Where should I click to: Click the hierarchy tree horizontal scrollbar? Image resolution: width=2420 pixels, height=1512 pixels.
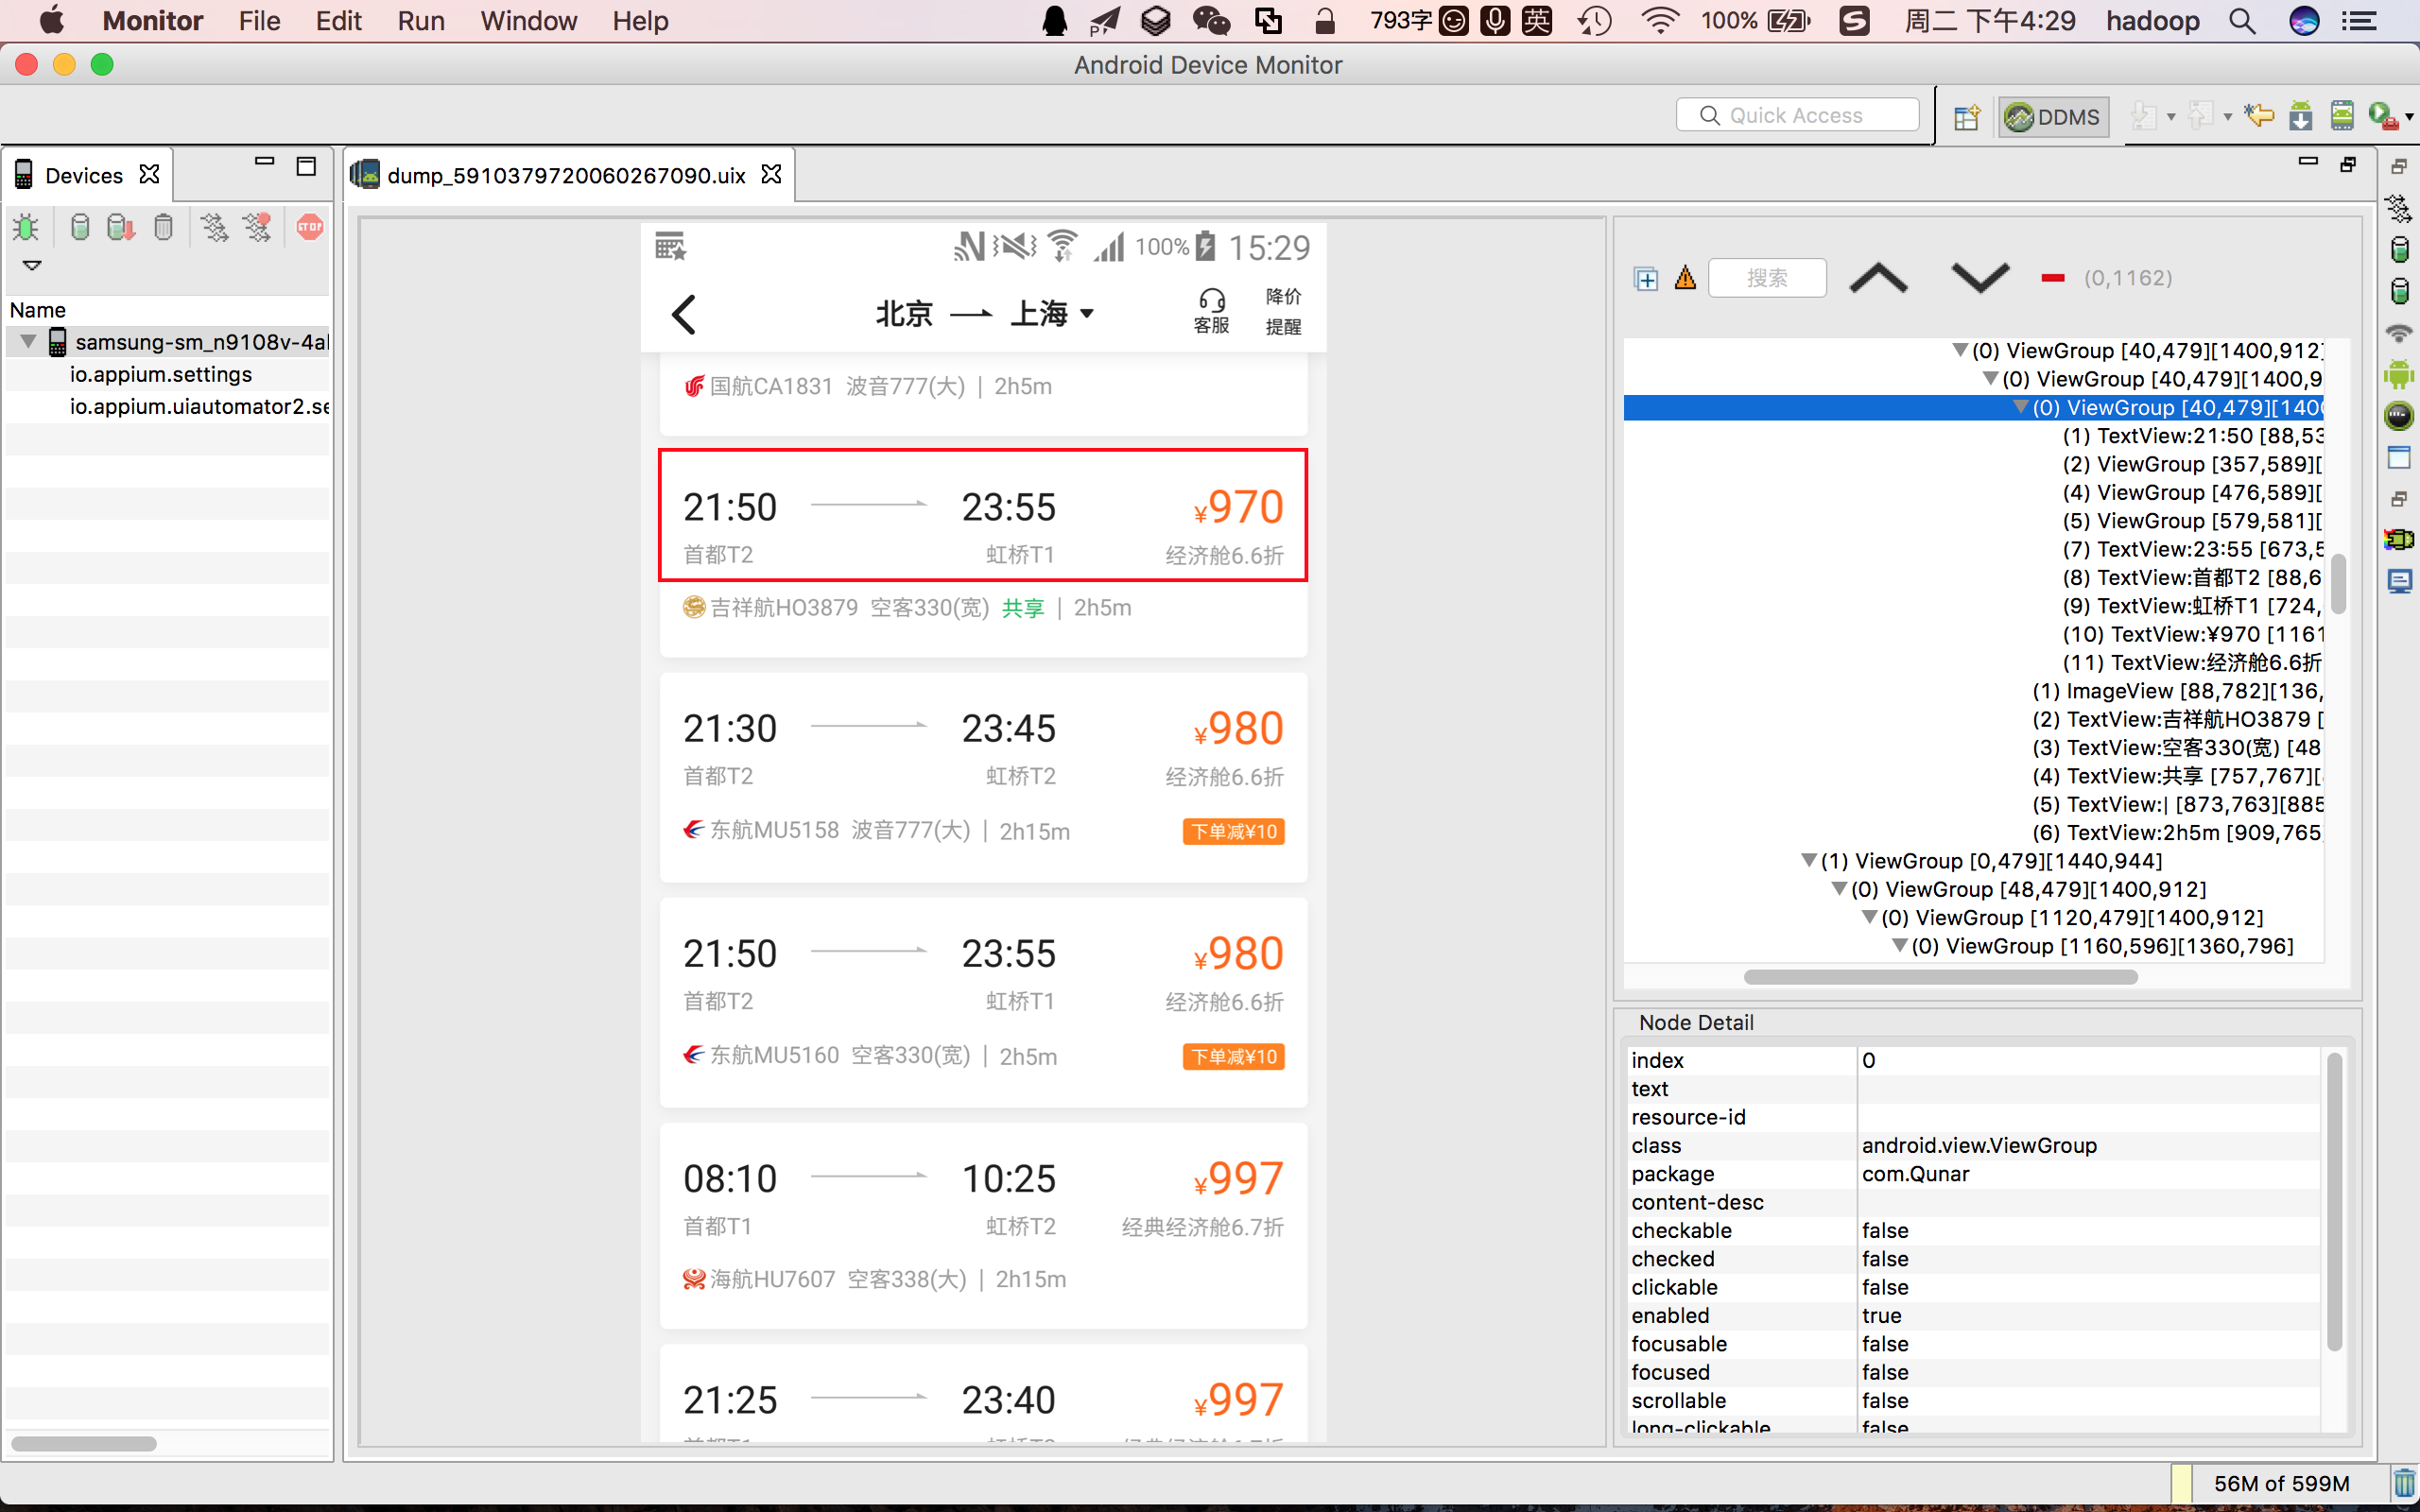point(1940,977)
